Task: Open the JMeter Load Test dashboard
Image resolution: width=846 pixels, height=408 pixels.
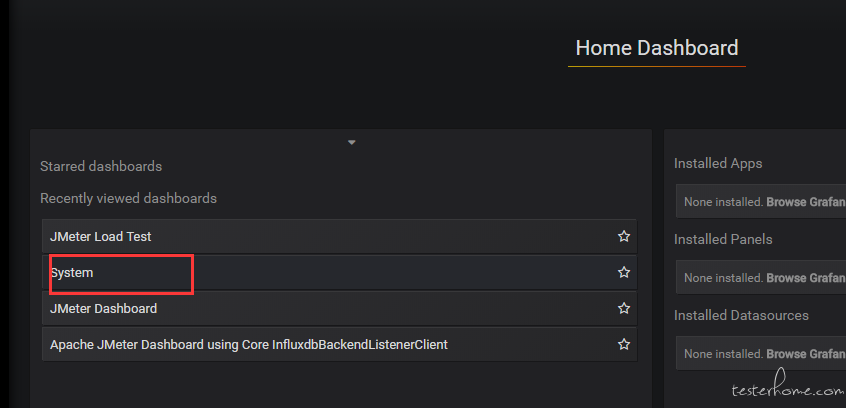Action: coord(101,237)
